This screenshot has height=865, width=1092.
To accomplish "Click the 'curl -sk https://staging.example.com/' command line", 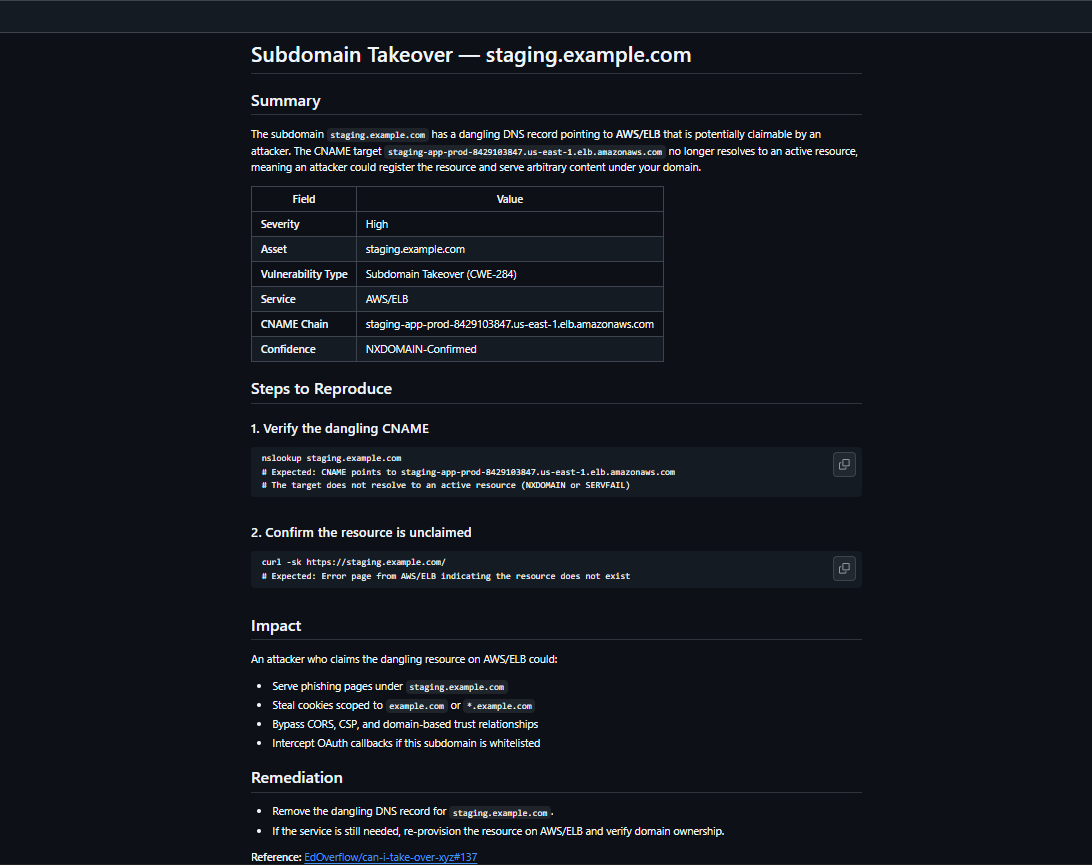I will click(x=354, y=562).
